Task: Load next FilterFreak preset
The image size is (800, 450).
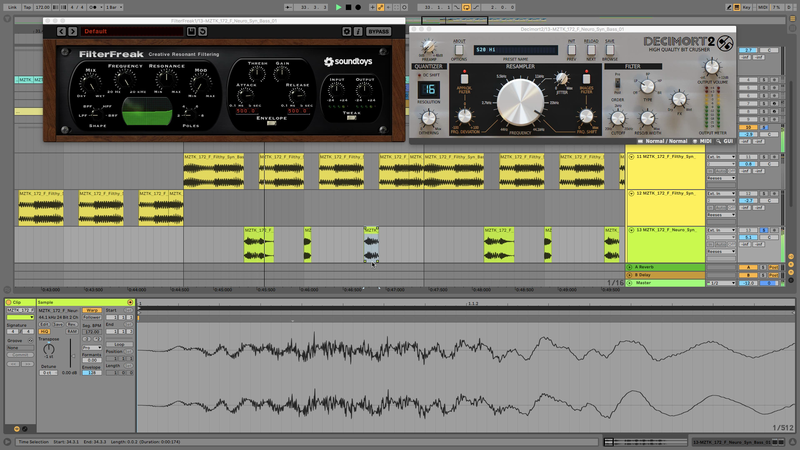Action: click(72, 31)
